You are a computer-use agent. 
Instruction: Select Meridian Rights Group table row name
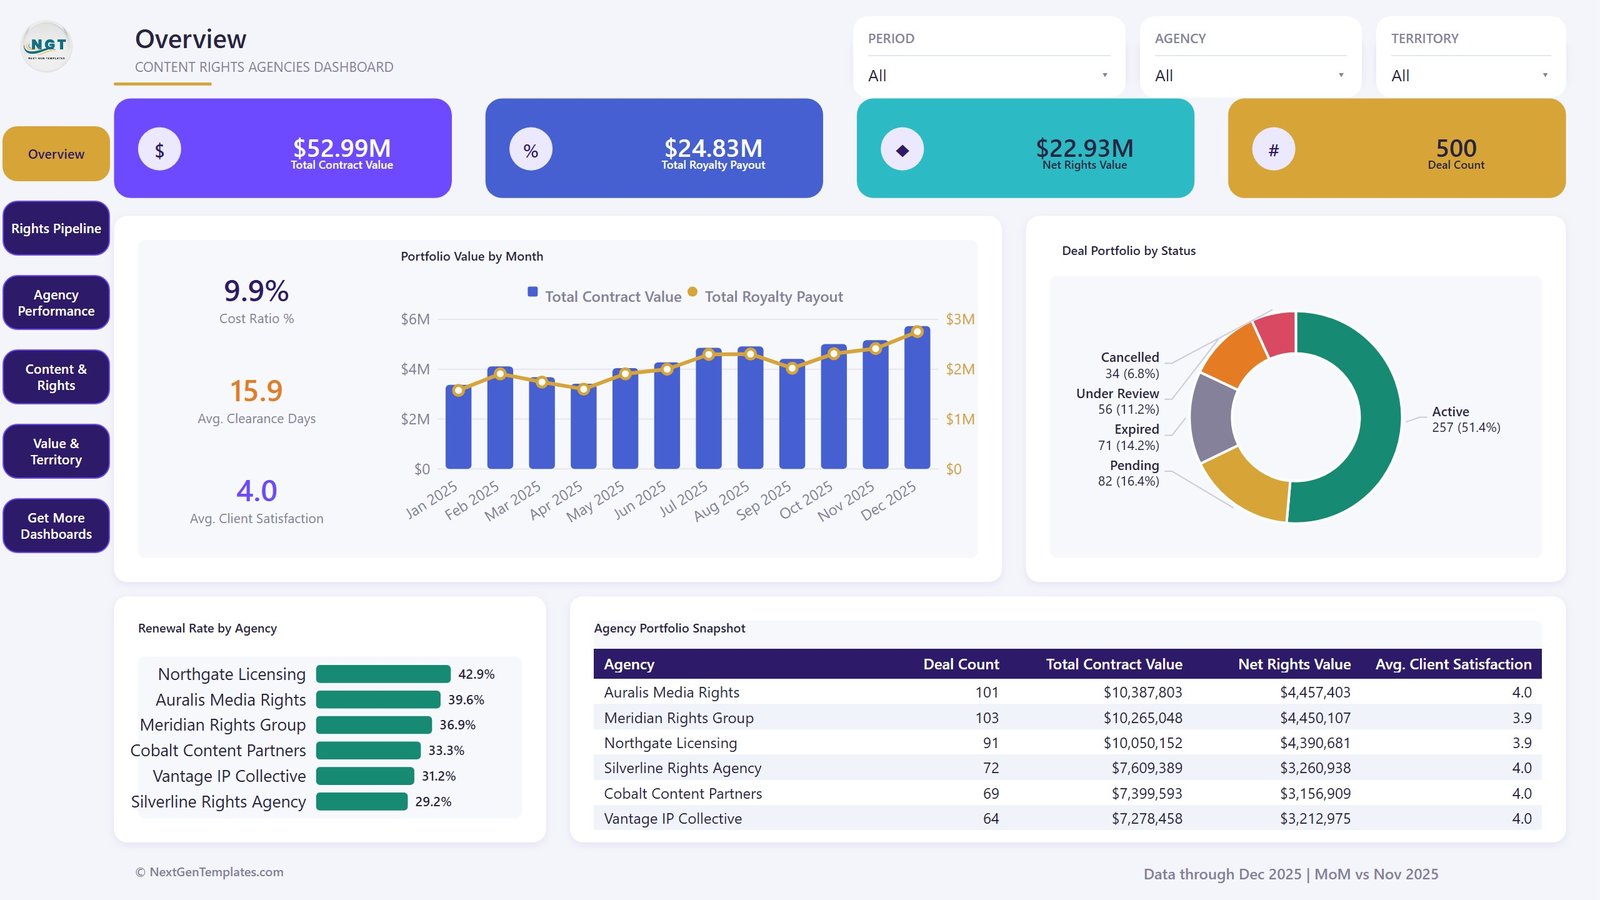679,718
